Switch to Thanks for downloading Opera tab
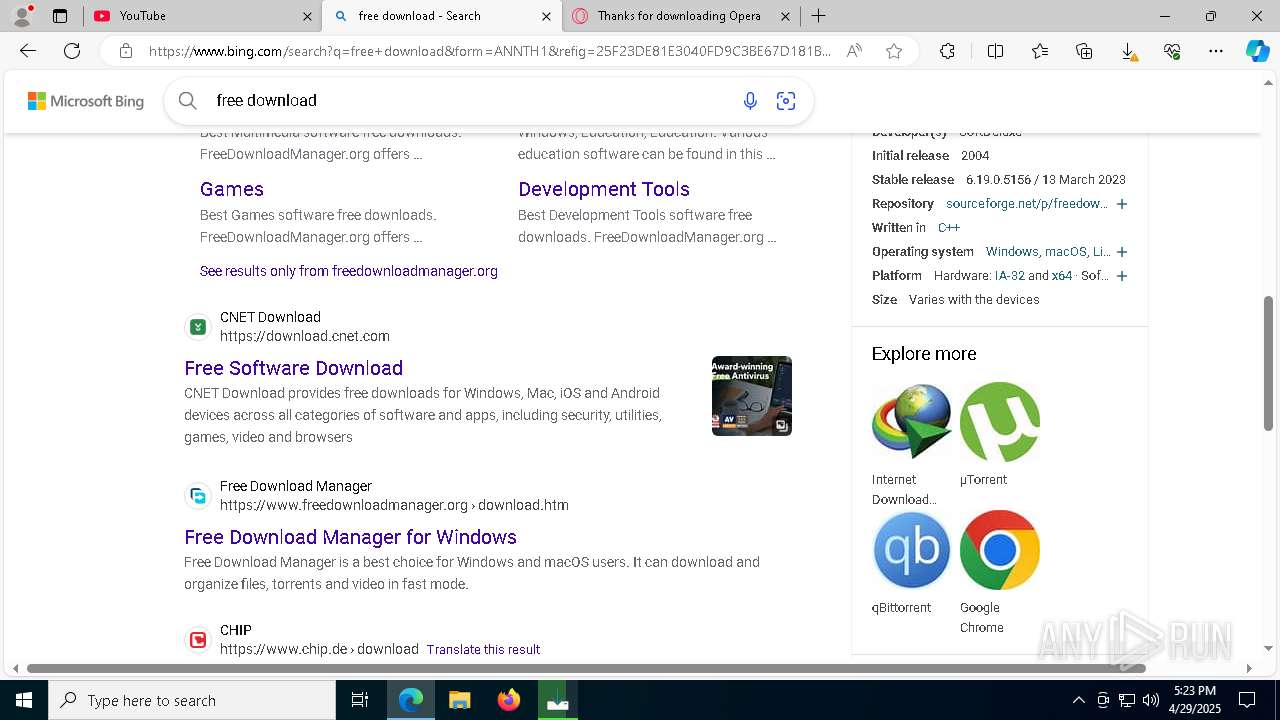This screenshot has width=1280, height=720. point(680,16)
